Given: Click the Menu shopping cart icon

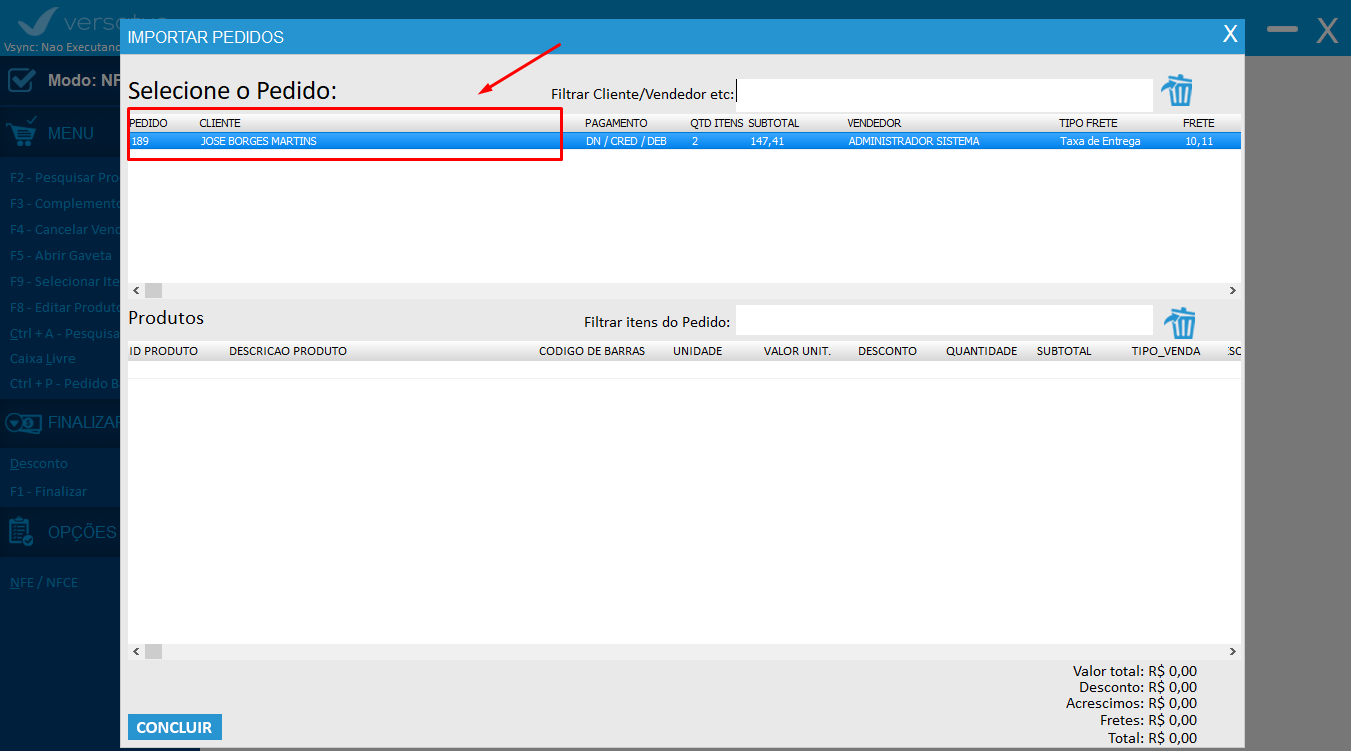Looking at the screenshot, I should tap(22, 132).
